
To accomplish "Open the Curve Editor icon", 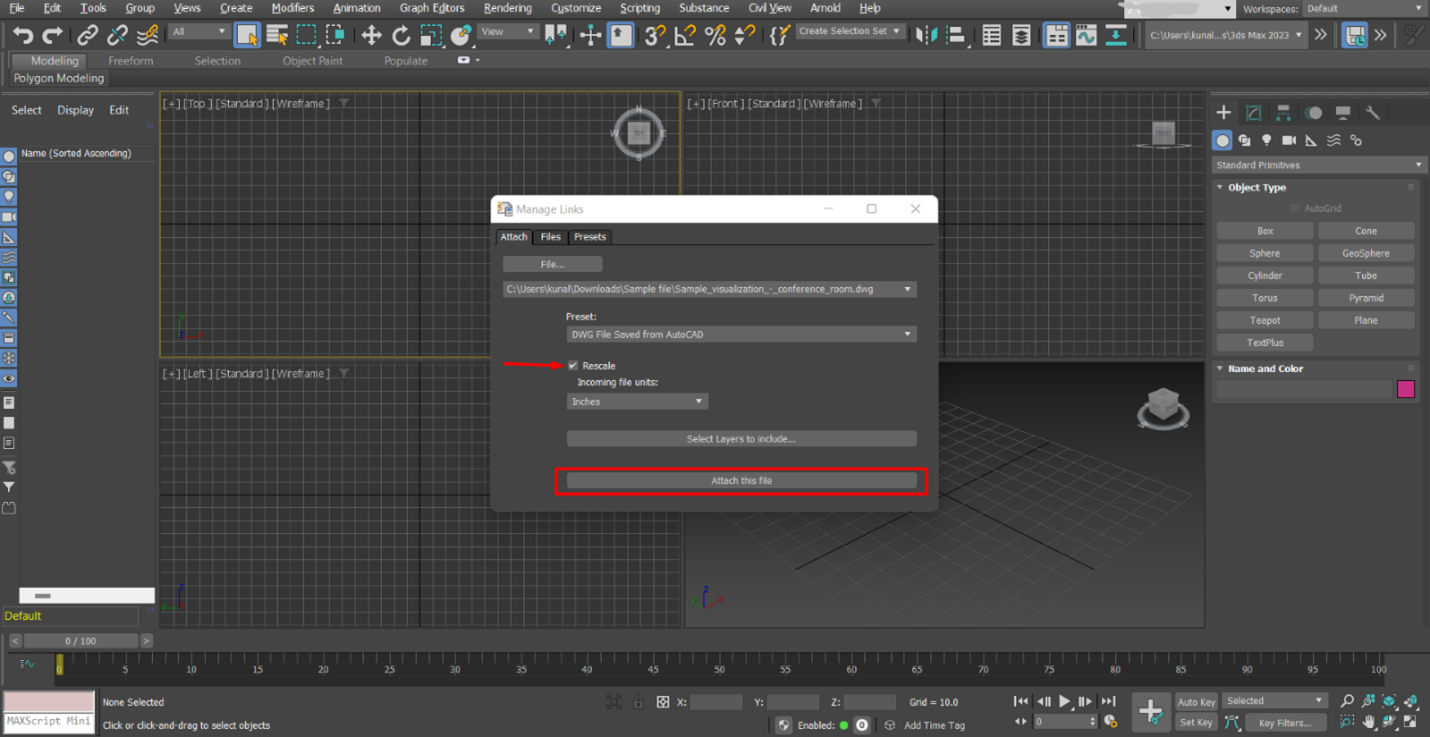I will [x=1087, y=35].
